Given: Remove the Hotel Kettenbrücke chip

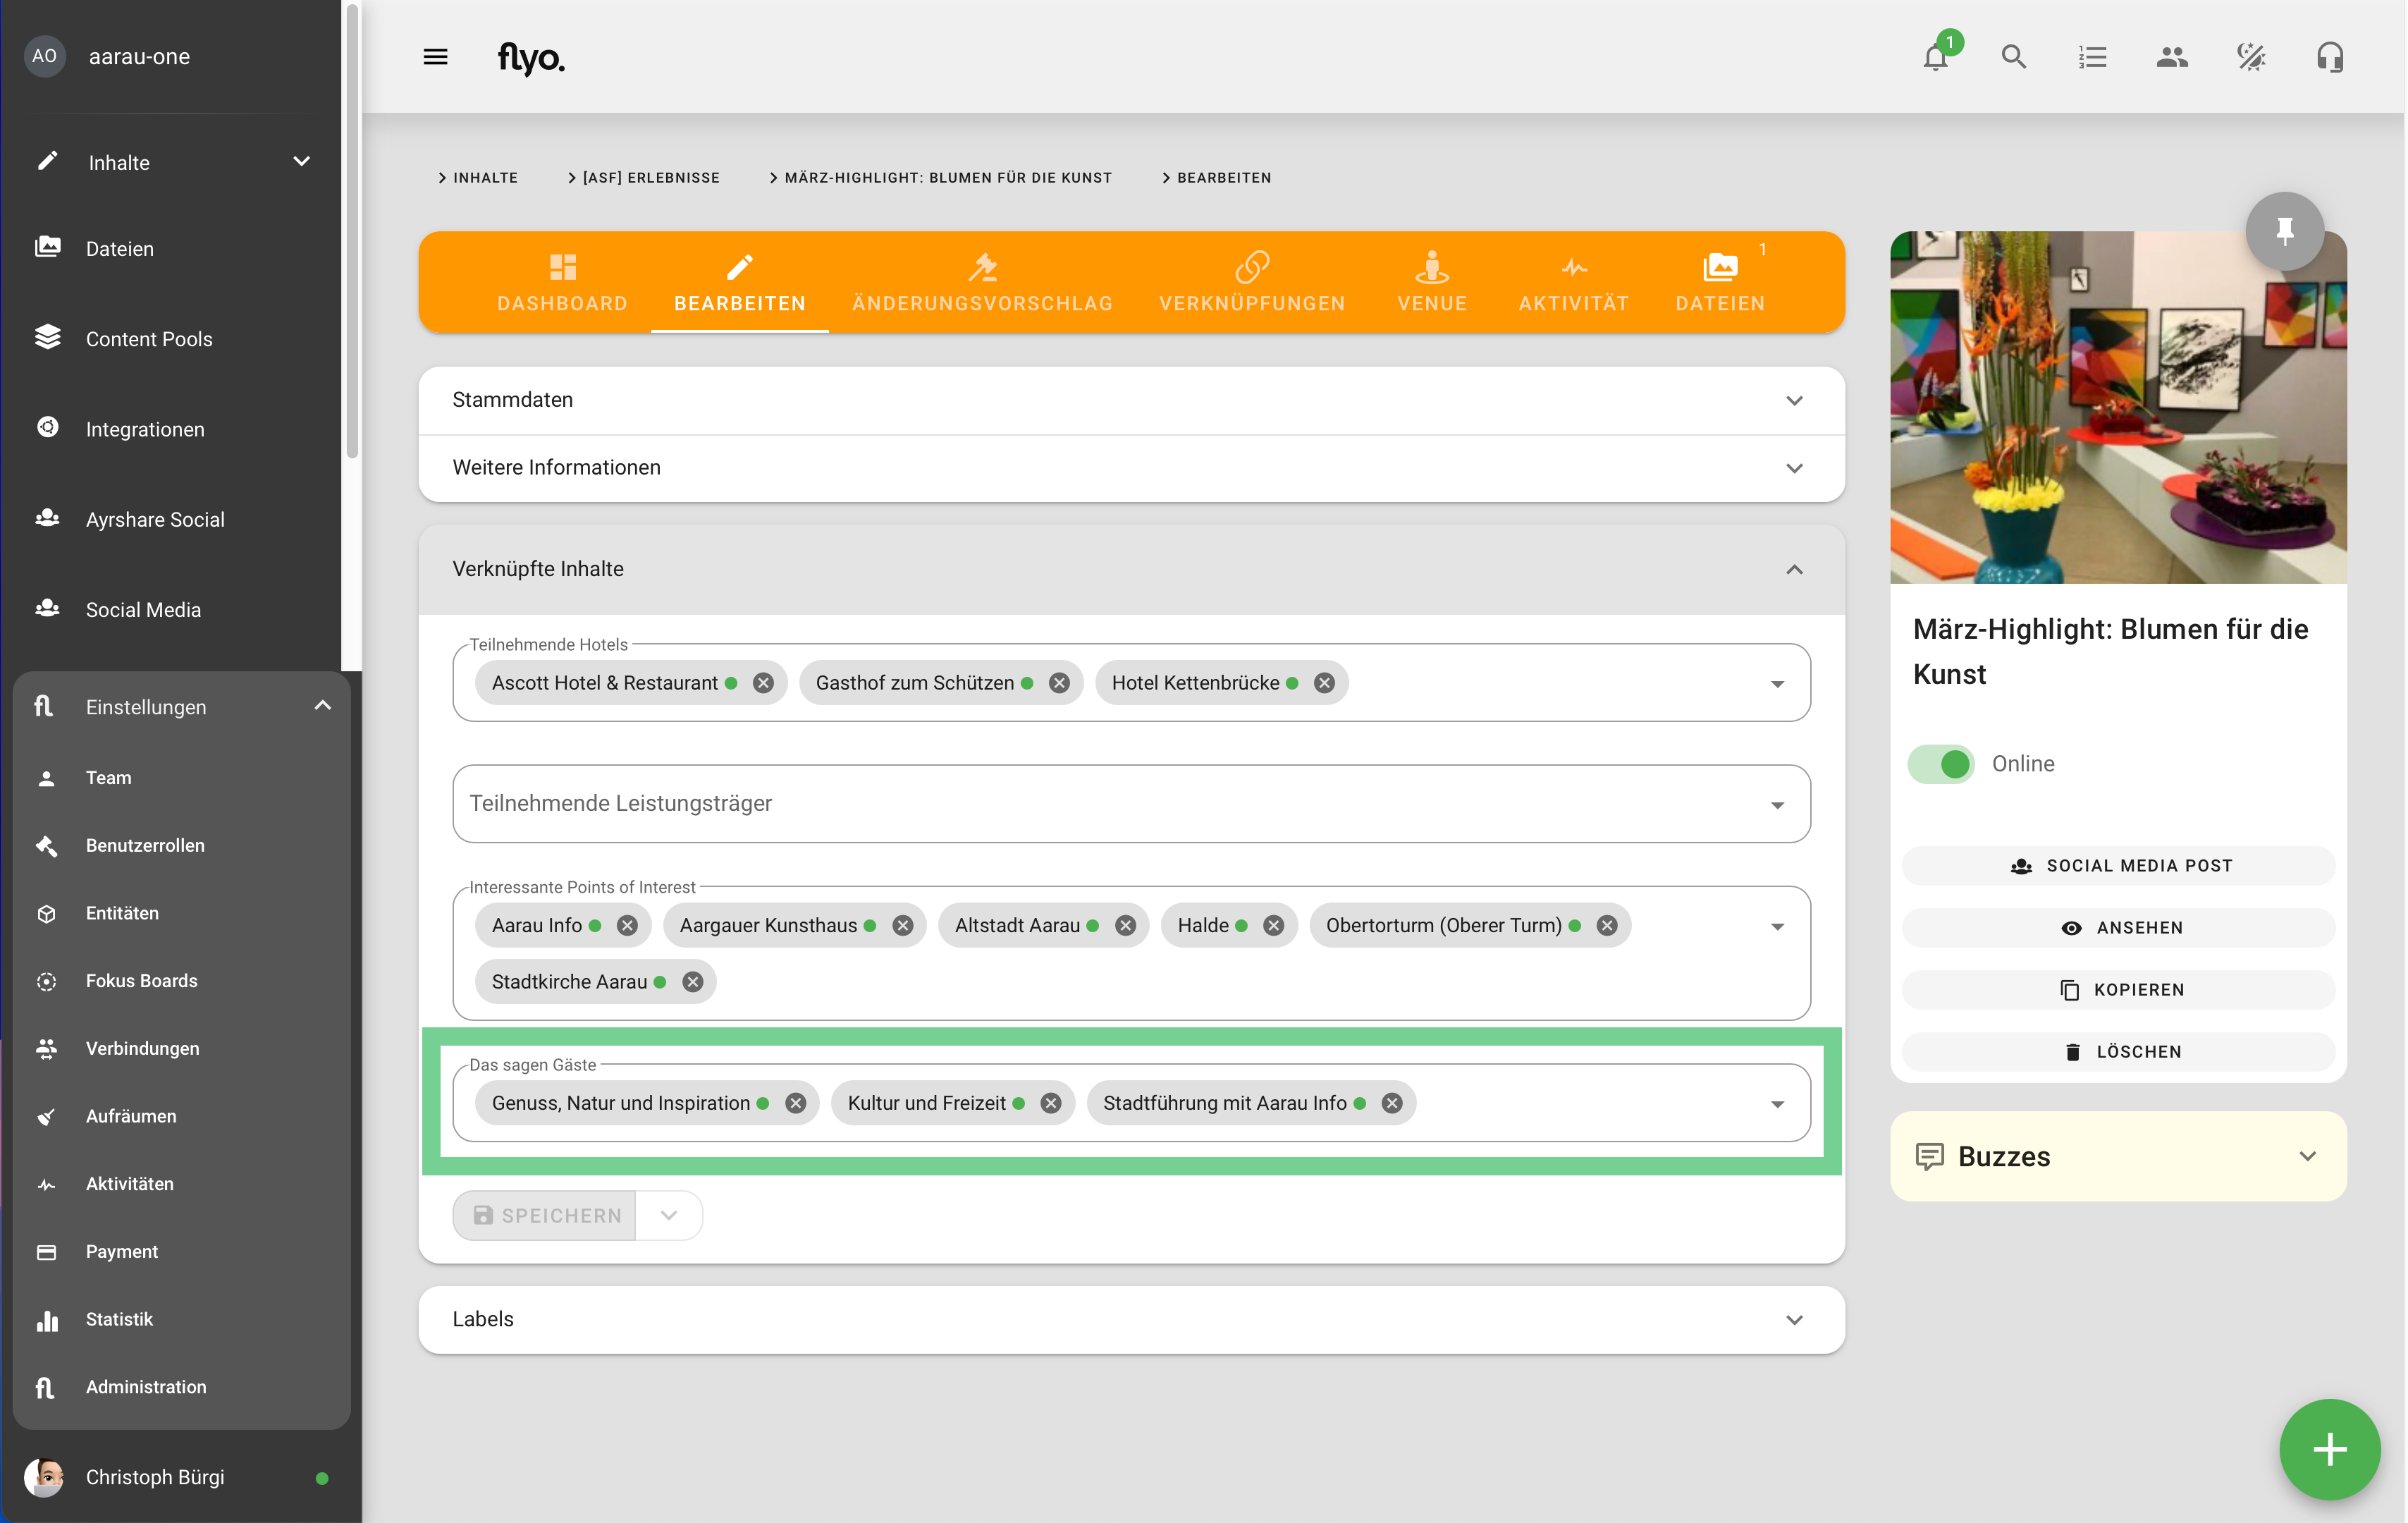Looking at the screenshot, I should coord(1324,683).
